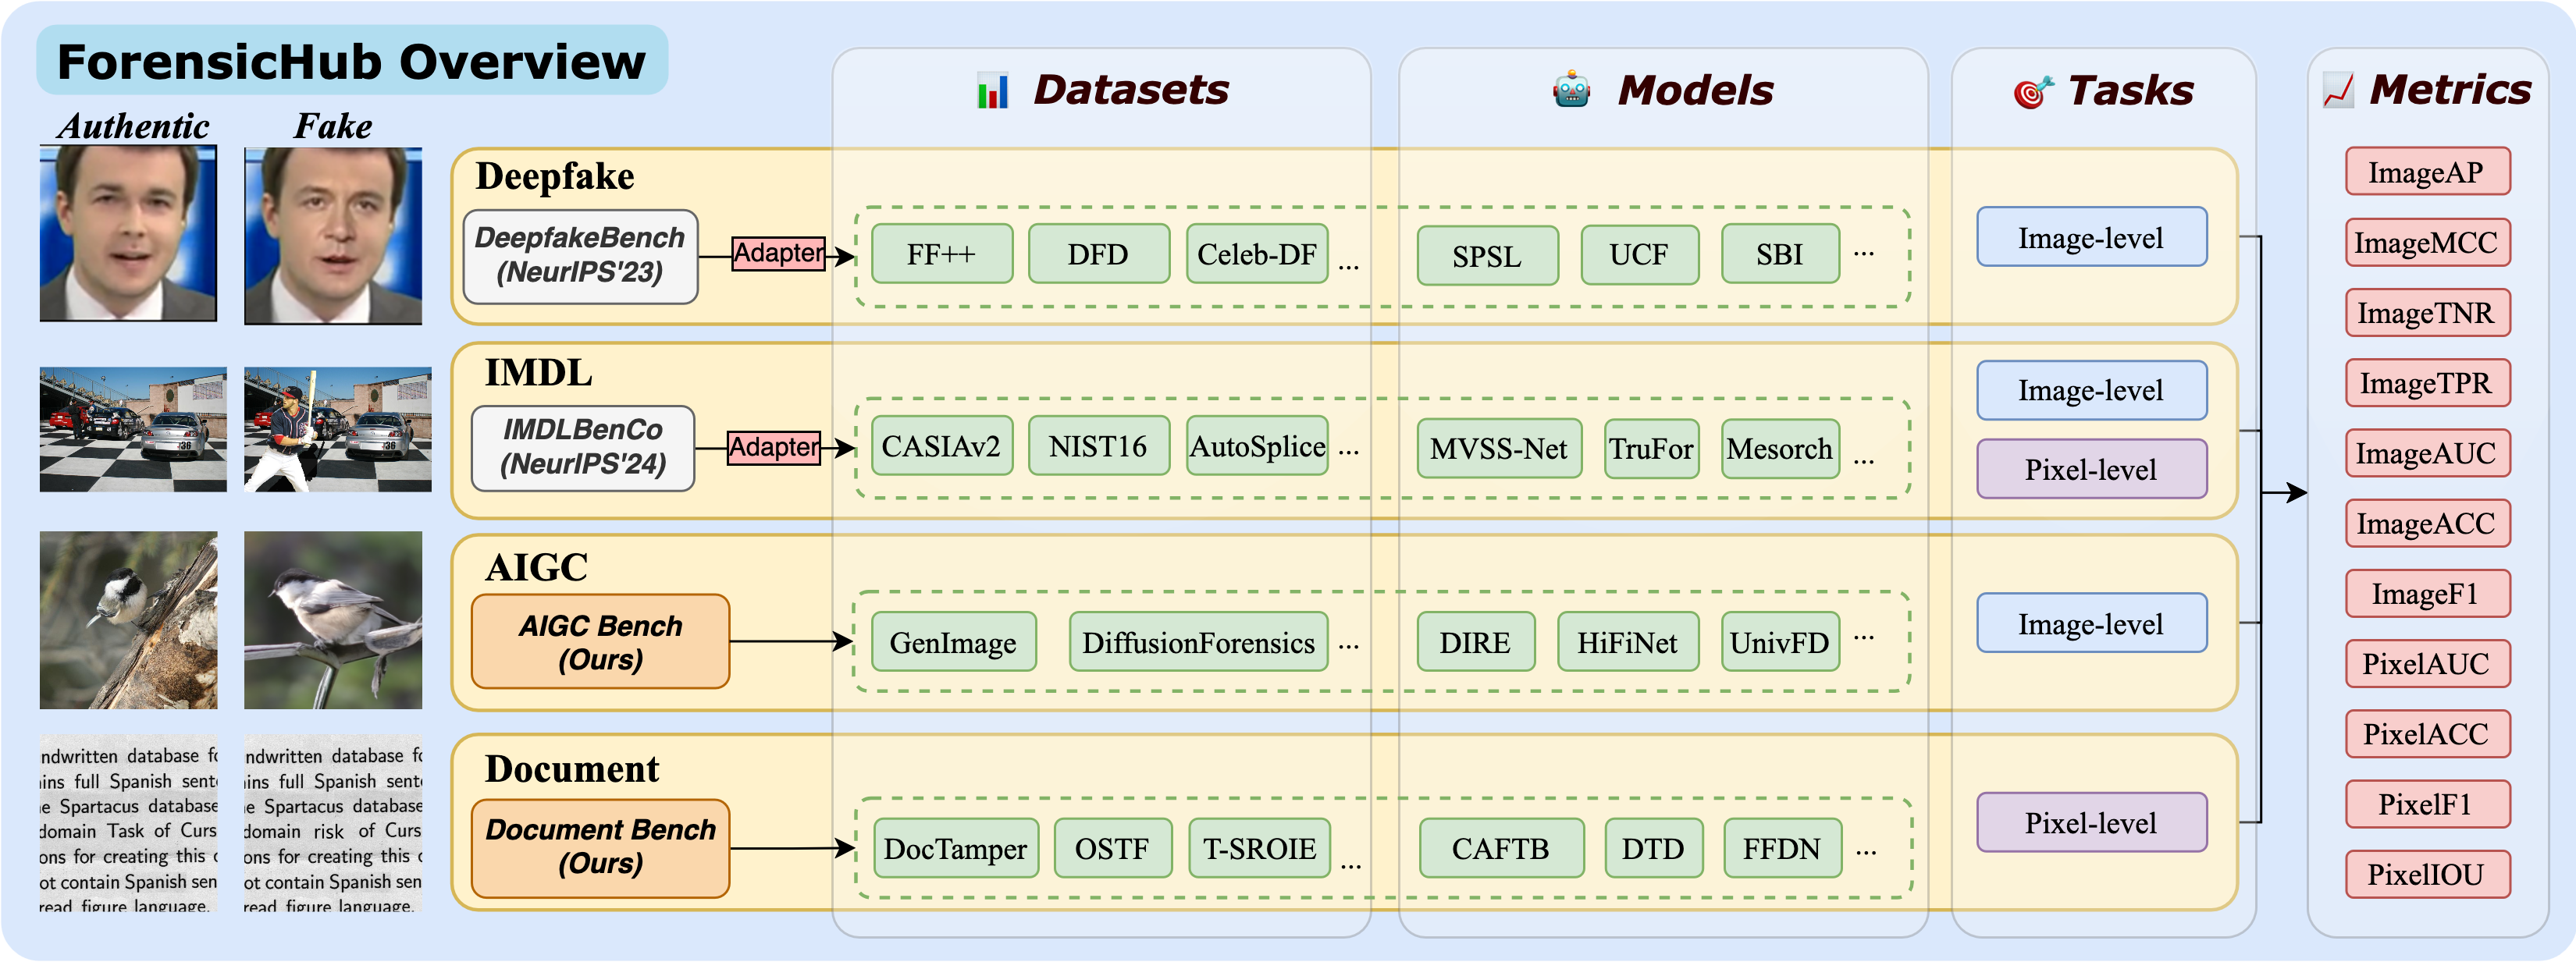The width and height of the screenshot is (2576, 962).
Task: Select the PixelIOU metric
Action: [2426, 875]
